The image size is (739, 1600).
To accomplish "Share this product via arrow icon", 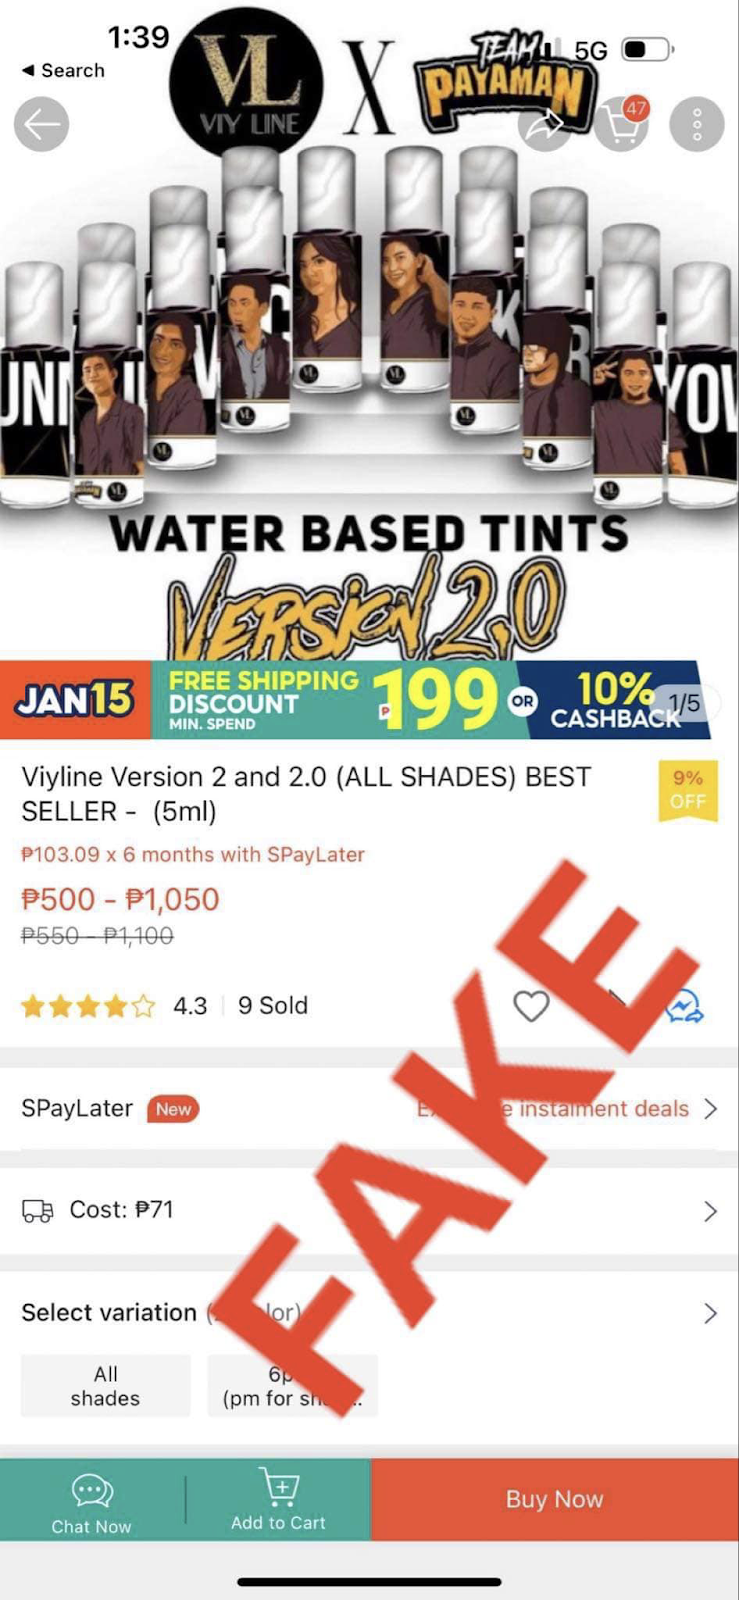I will (545, 125).
